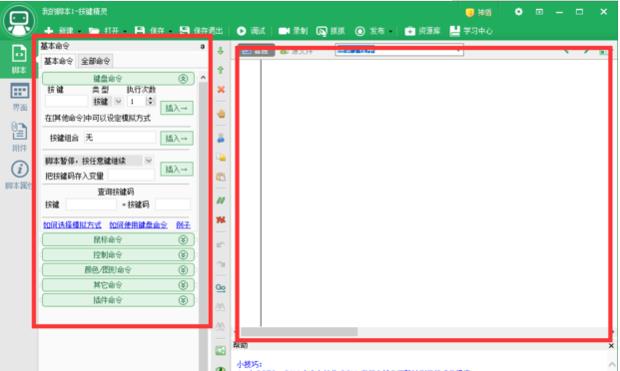Select the 界面 (Interface) sidebar icon
The image size is (620, 371).
pos(19,97)
